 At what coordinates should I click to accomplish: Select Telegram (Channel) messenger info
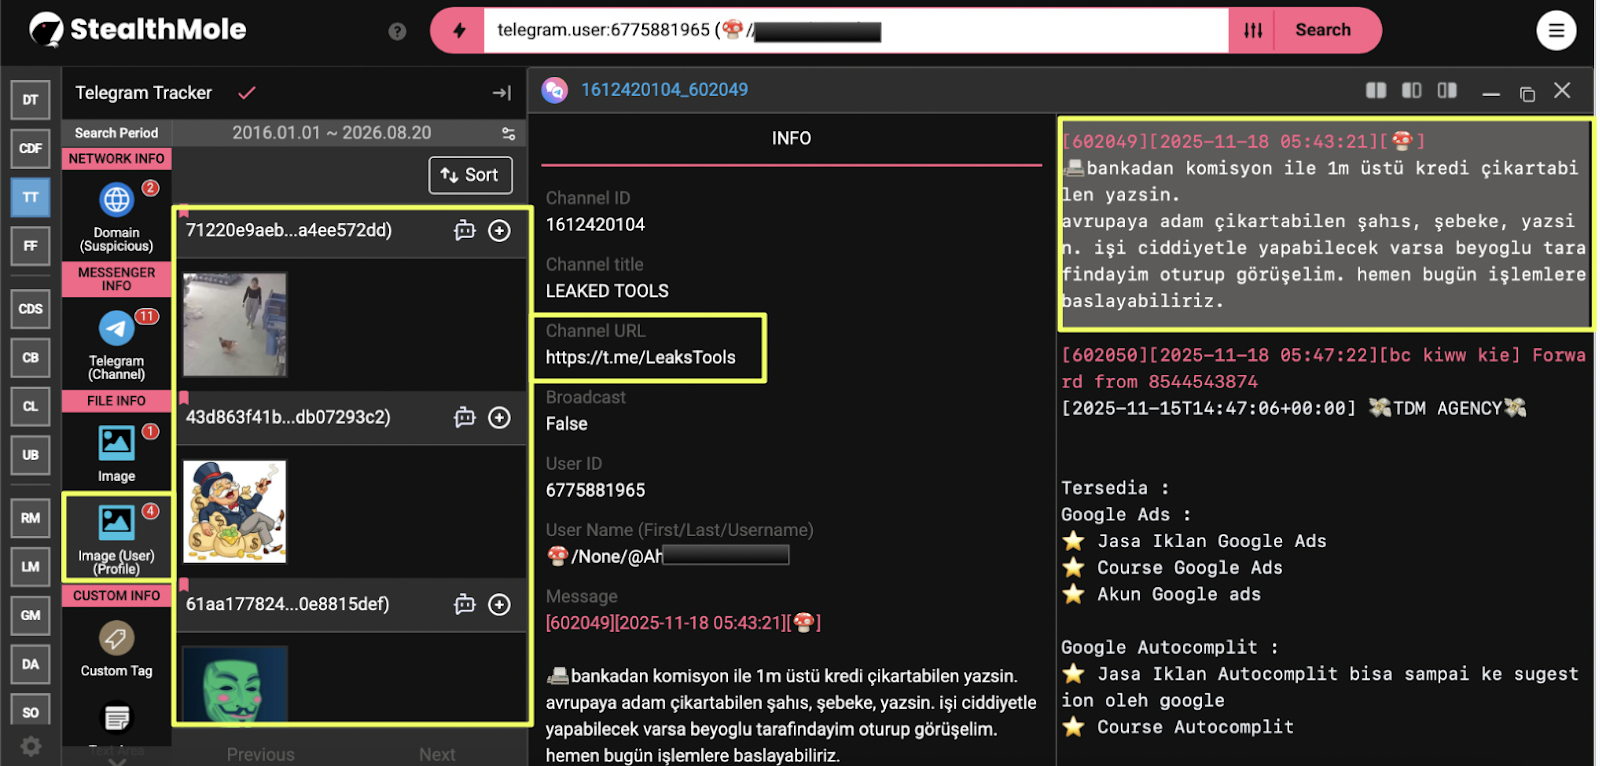(x=117, y=346)
